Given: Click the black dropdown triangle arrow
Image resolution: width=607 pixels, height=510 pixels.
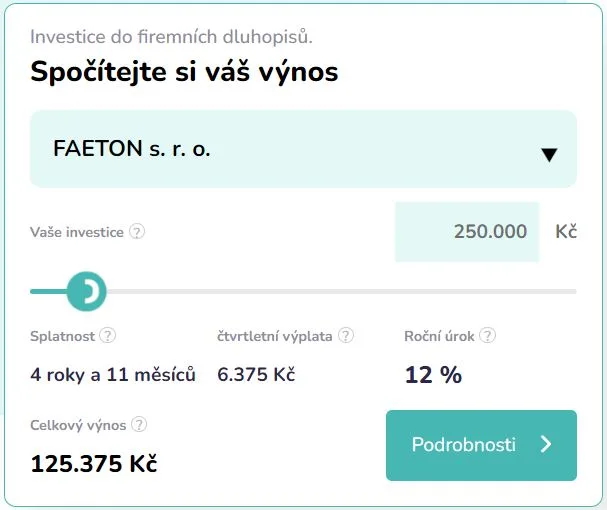Looking at the screenshot, I should pos(549,155).
